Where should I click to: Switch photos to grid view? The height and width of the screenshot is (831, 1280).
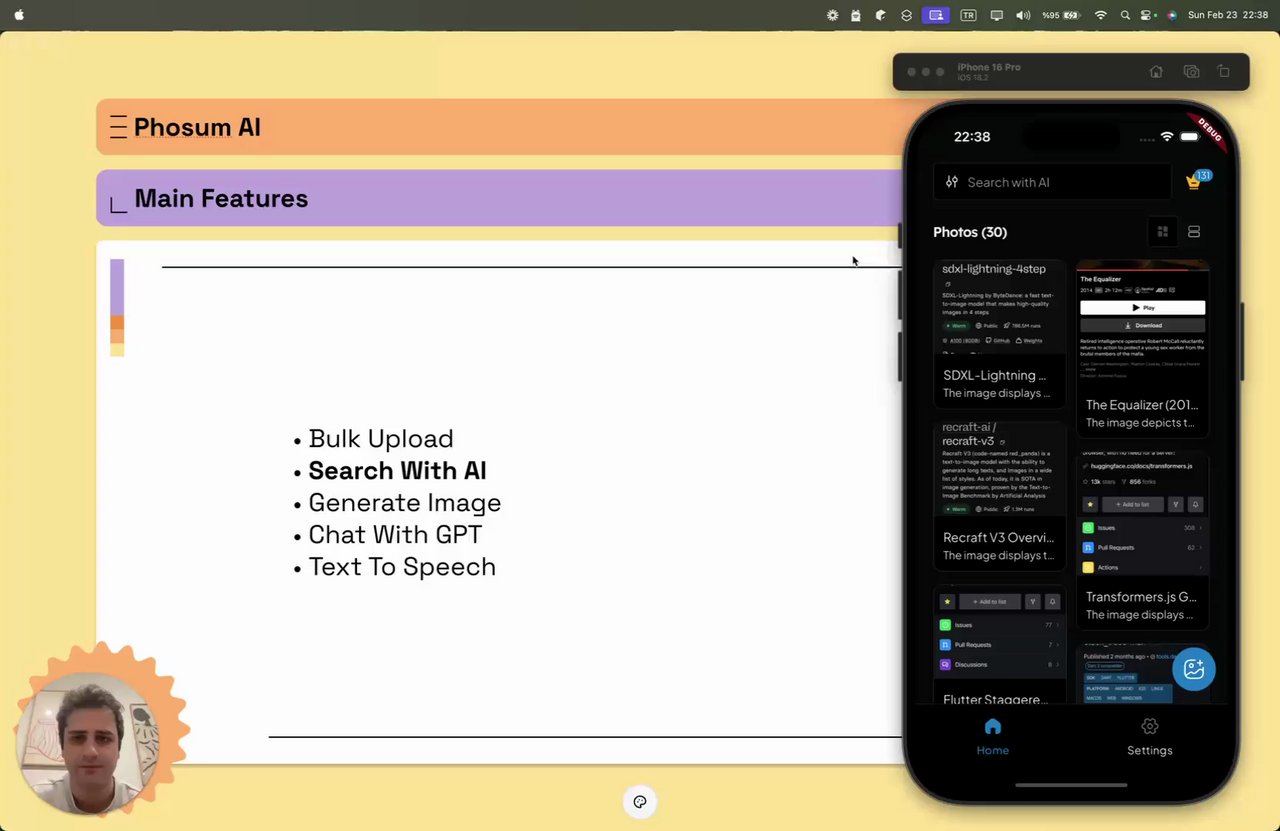[x=1162, y=232]
